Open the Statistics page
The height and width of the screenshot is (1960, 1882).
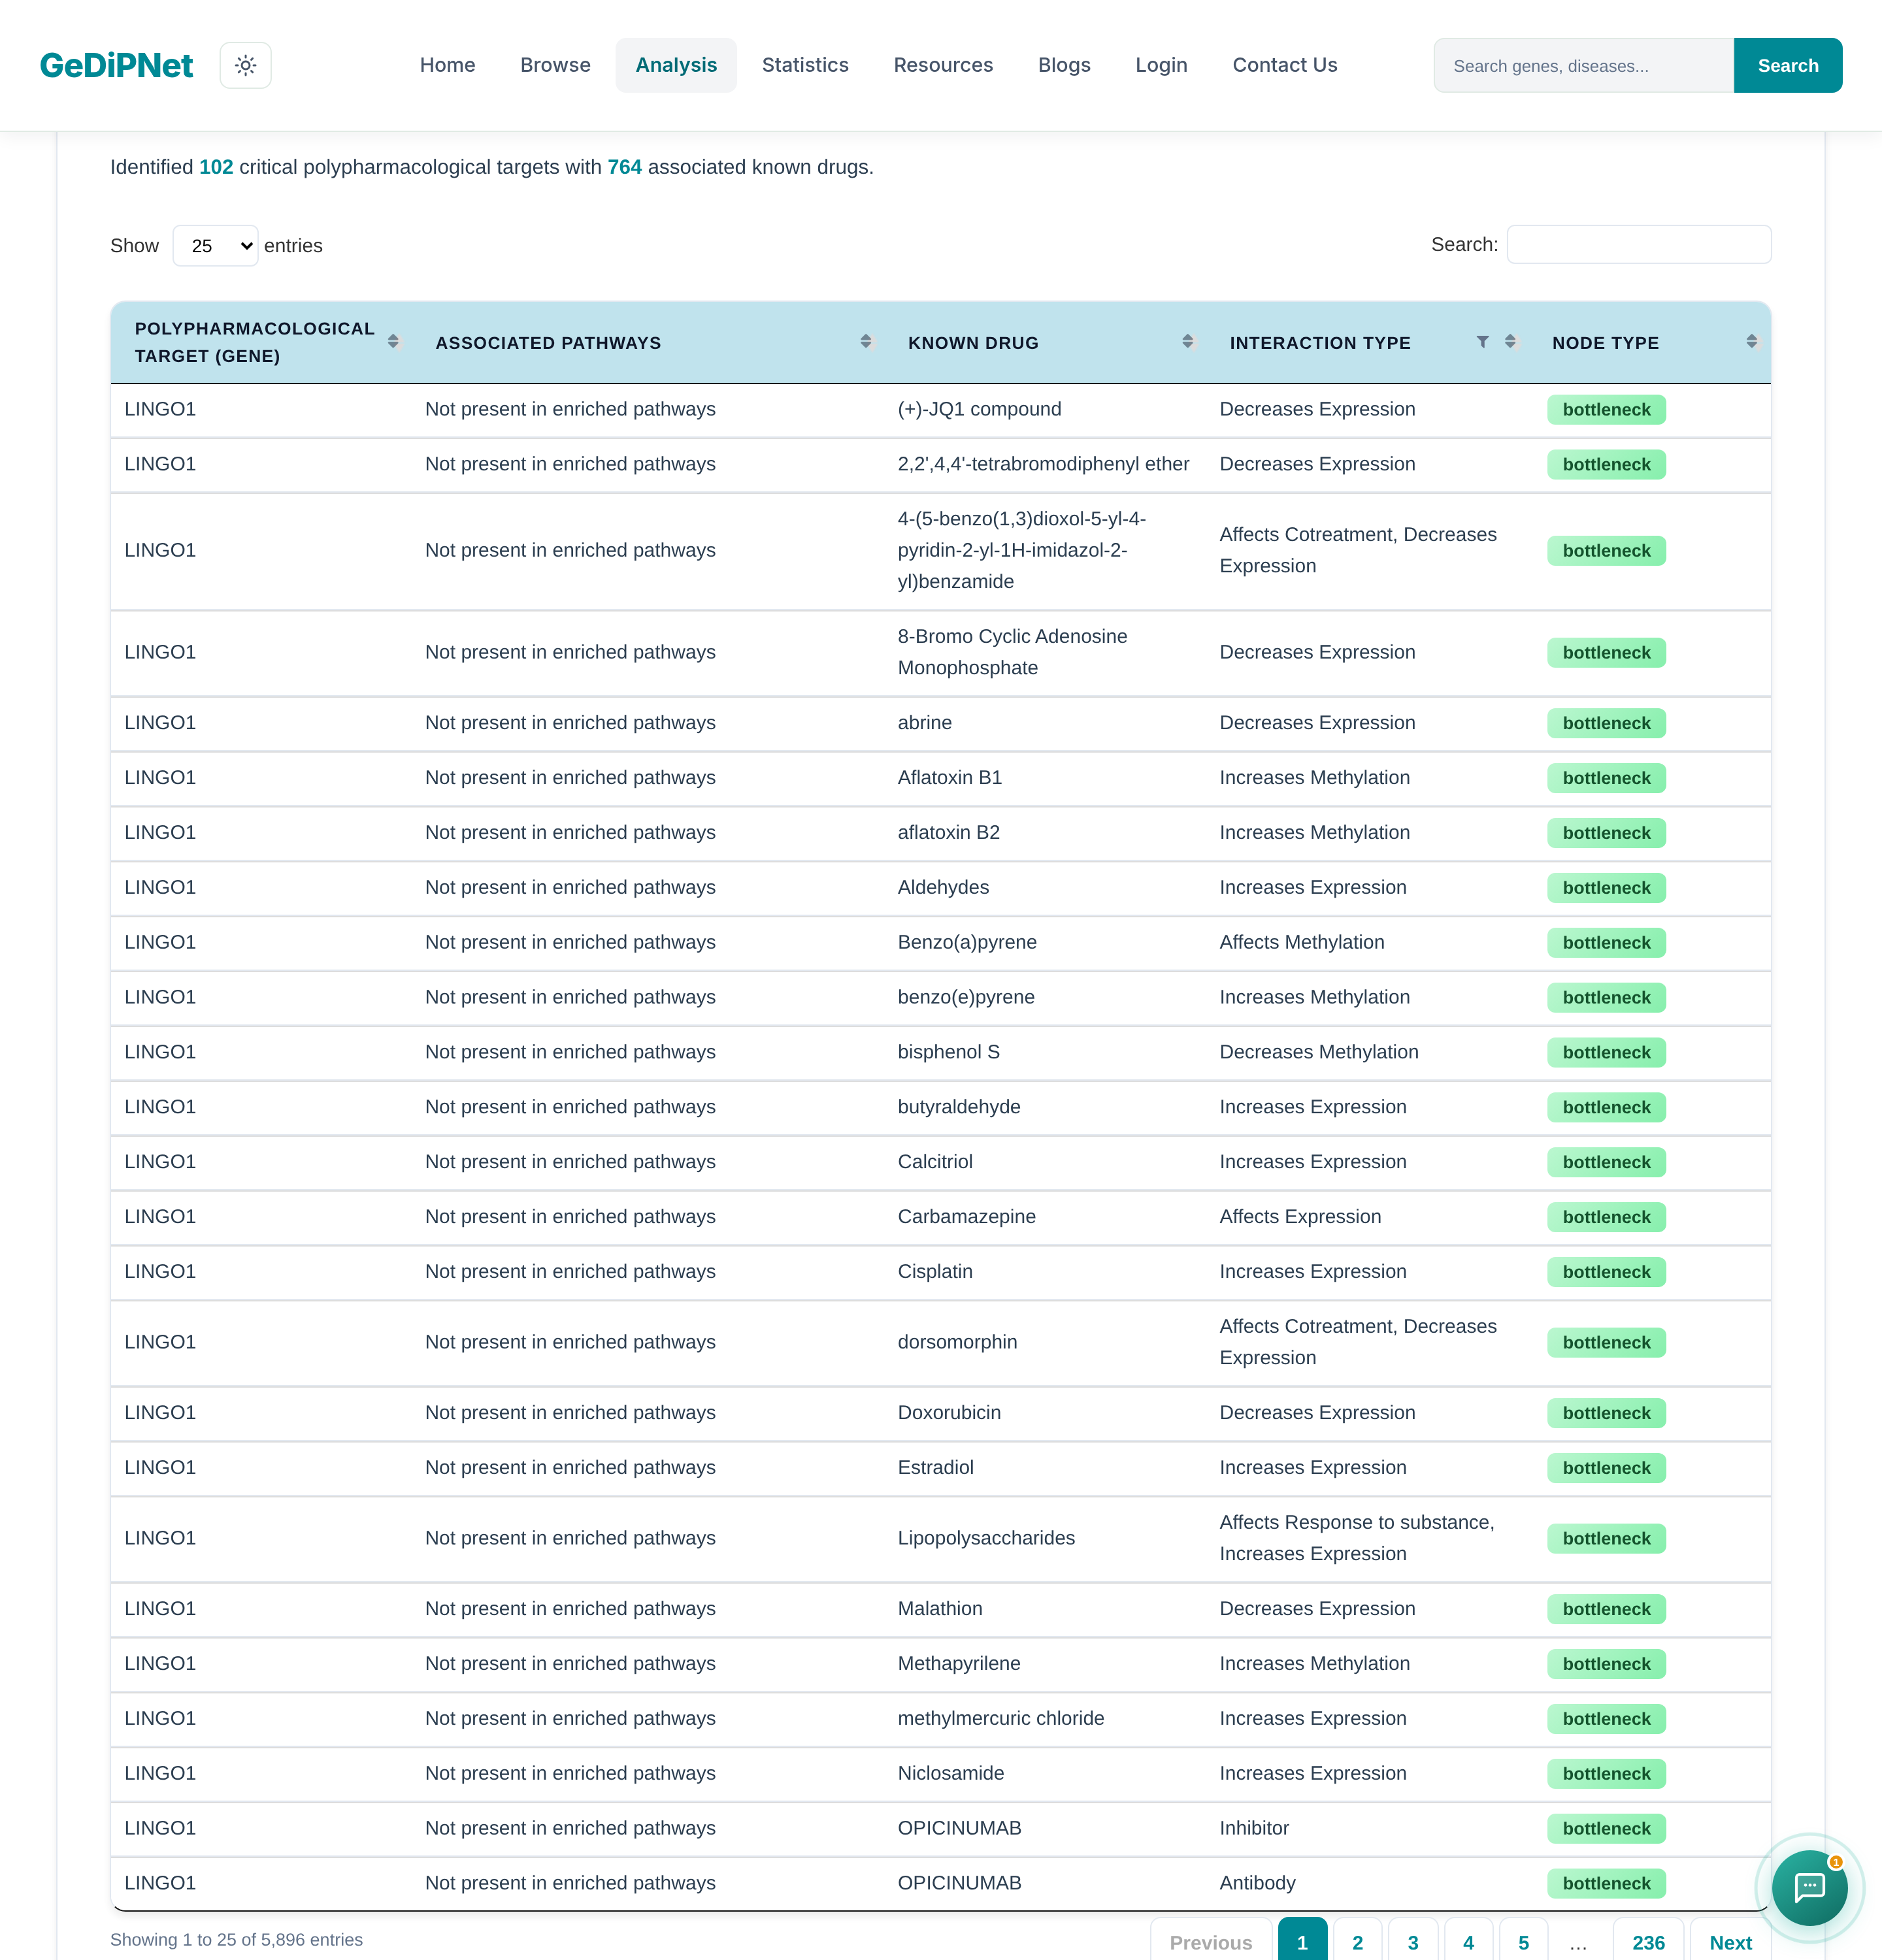(x=805, y=65)
